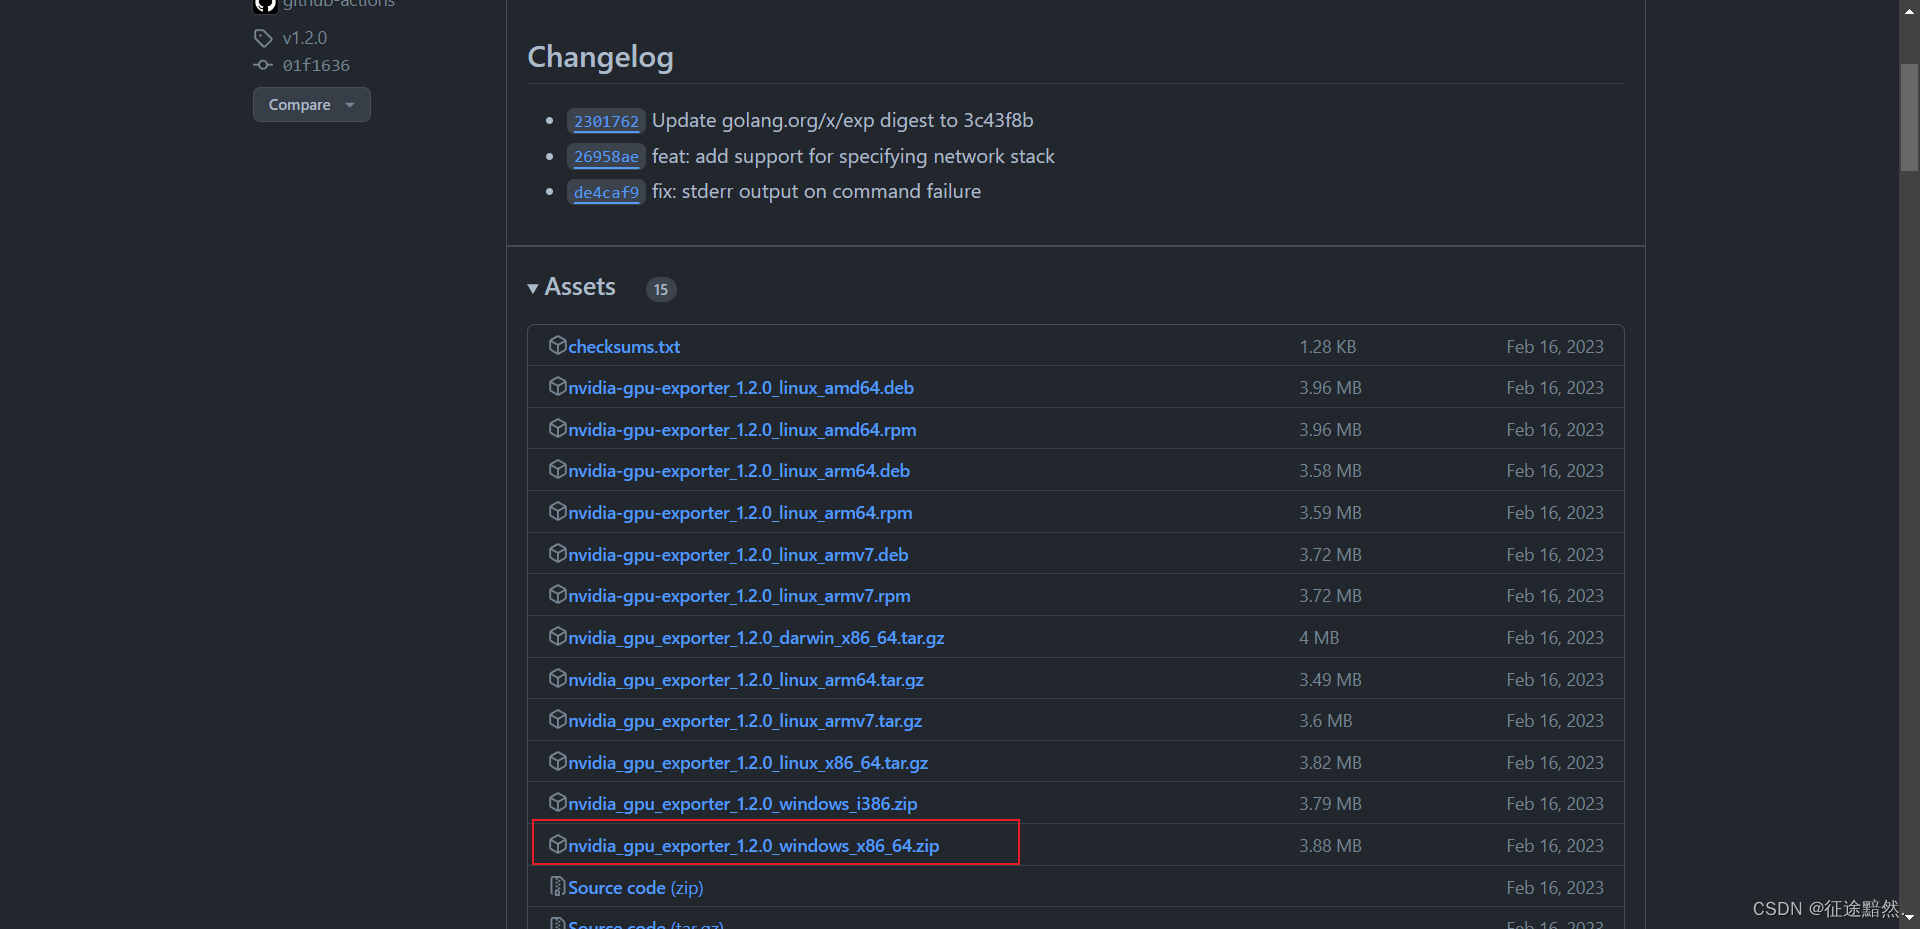This screenshot has width=1920, height=929.
Task: Click the 3.6 MB size for armv7.tar.gz
Action: click(1326, 721)
